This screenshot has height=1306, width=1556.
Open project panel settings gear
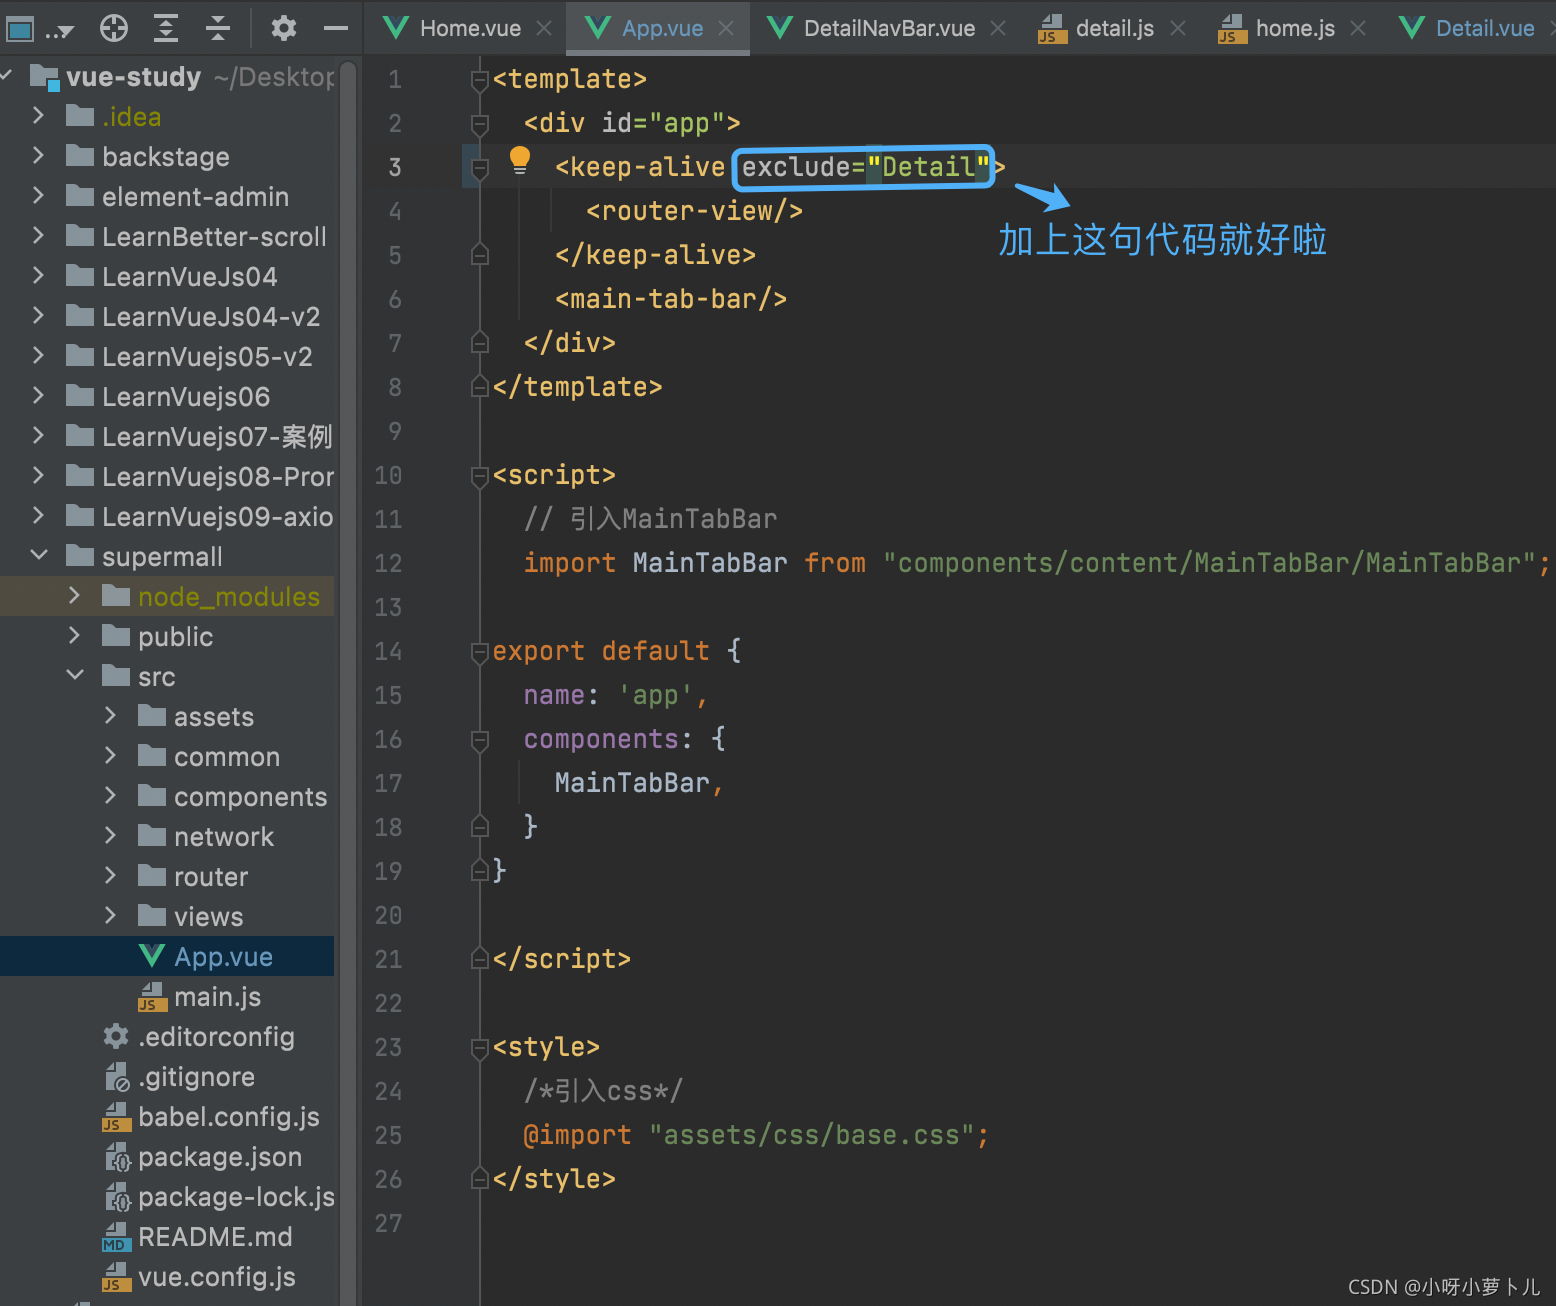tap(284, 28)
